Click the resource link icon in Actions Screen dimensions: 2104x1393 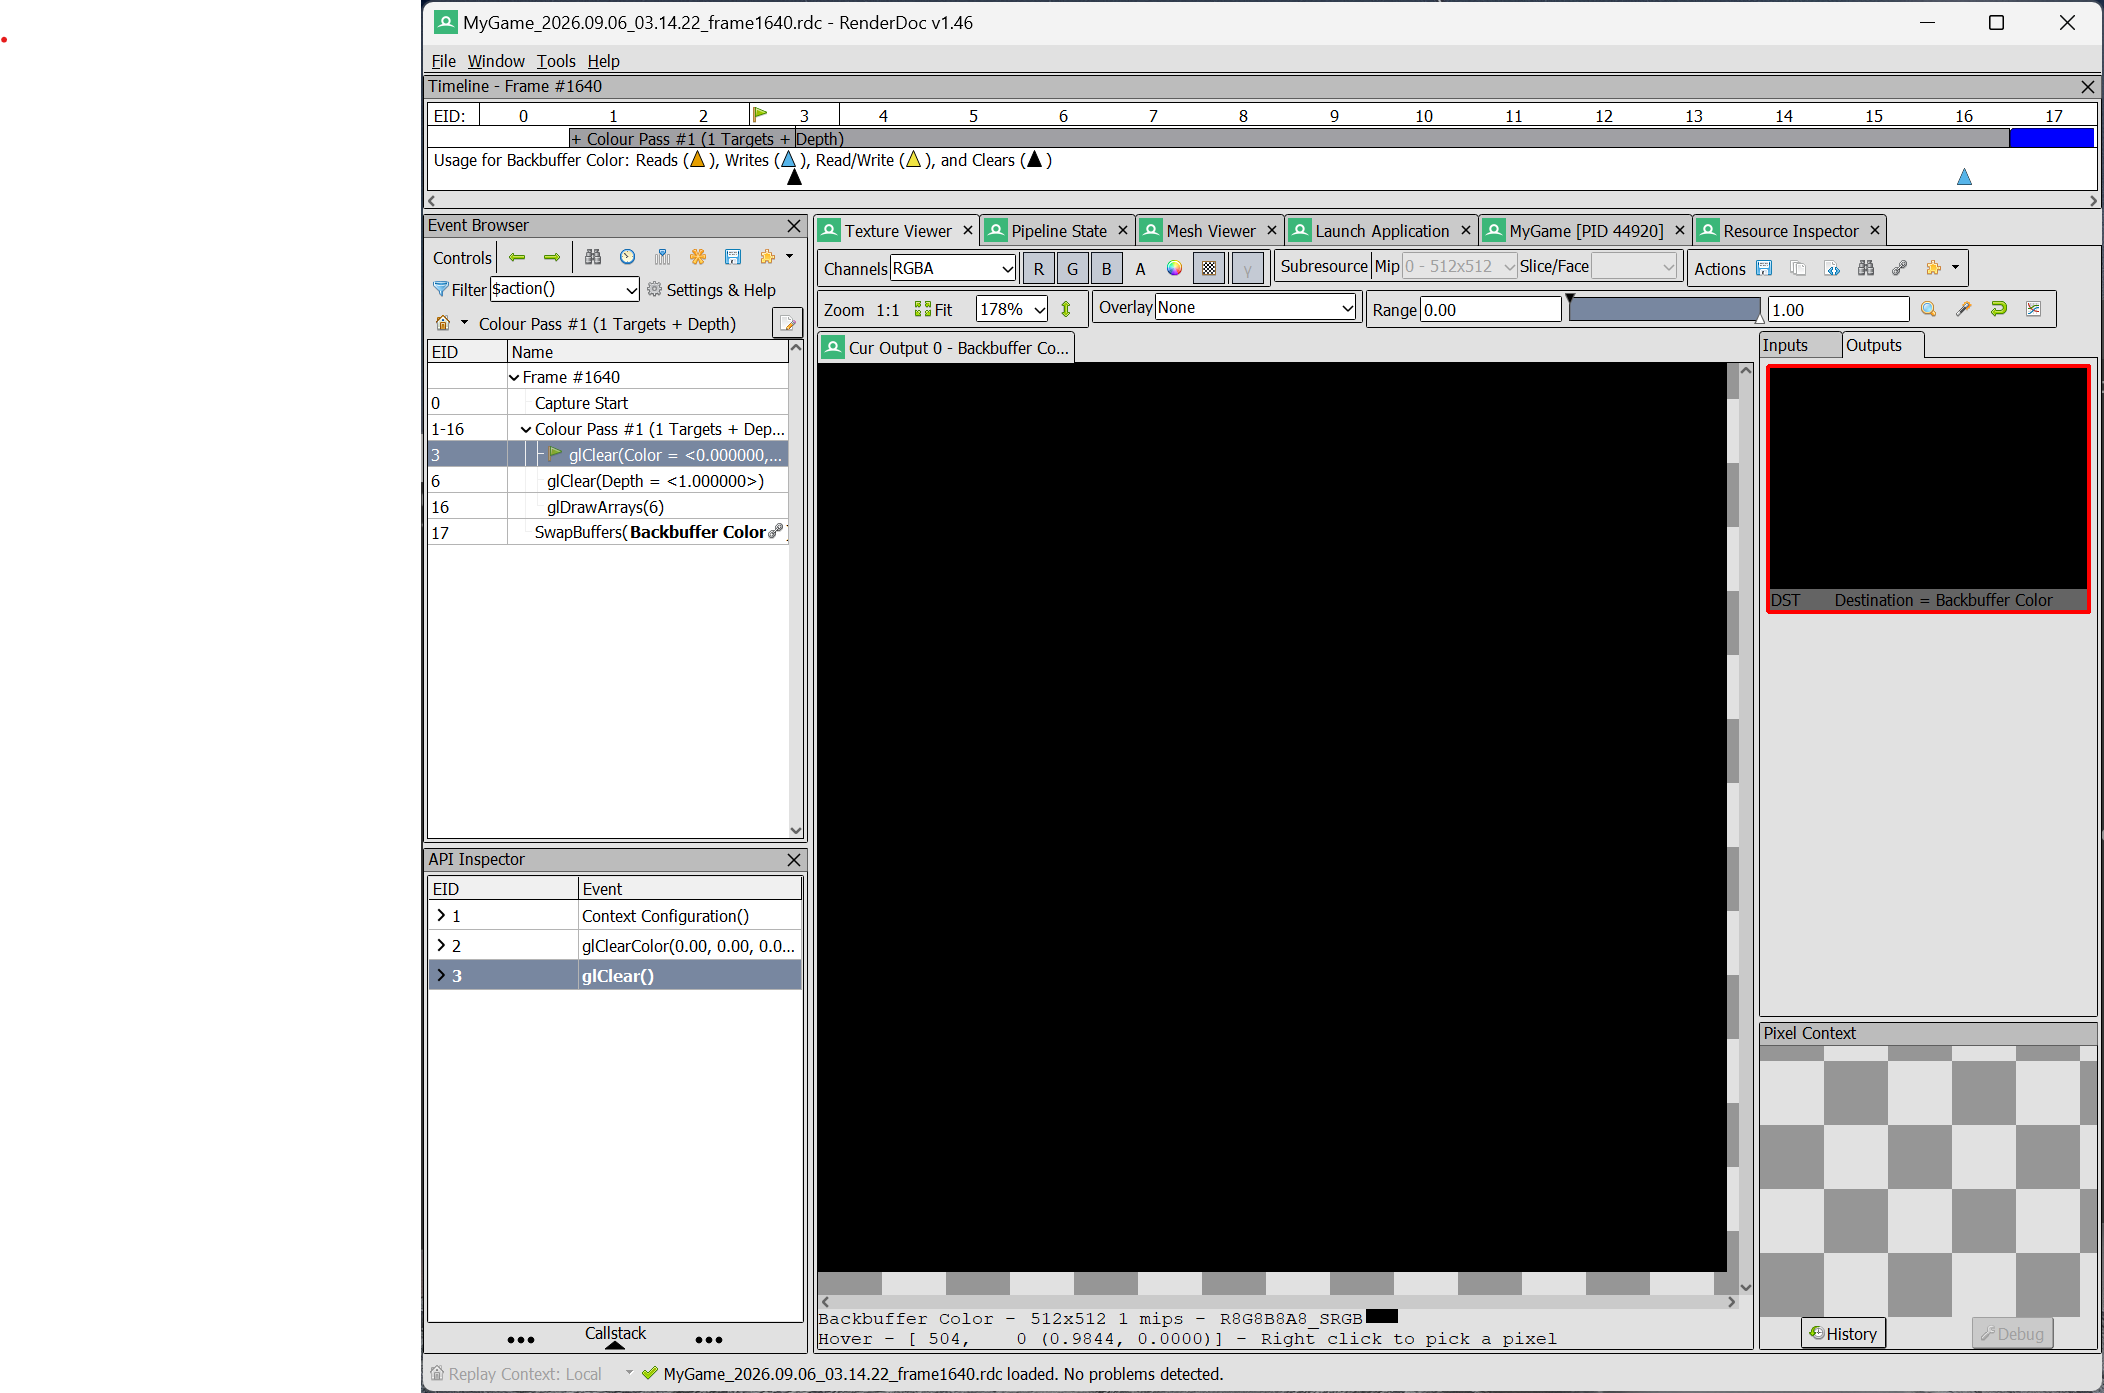[1900, 268]
